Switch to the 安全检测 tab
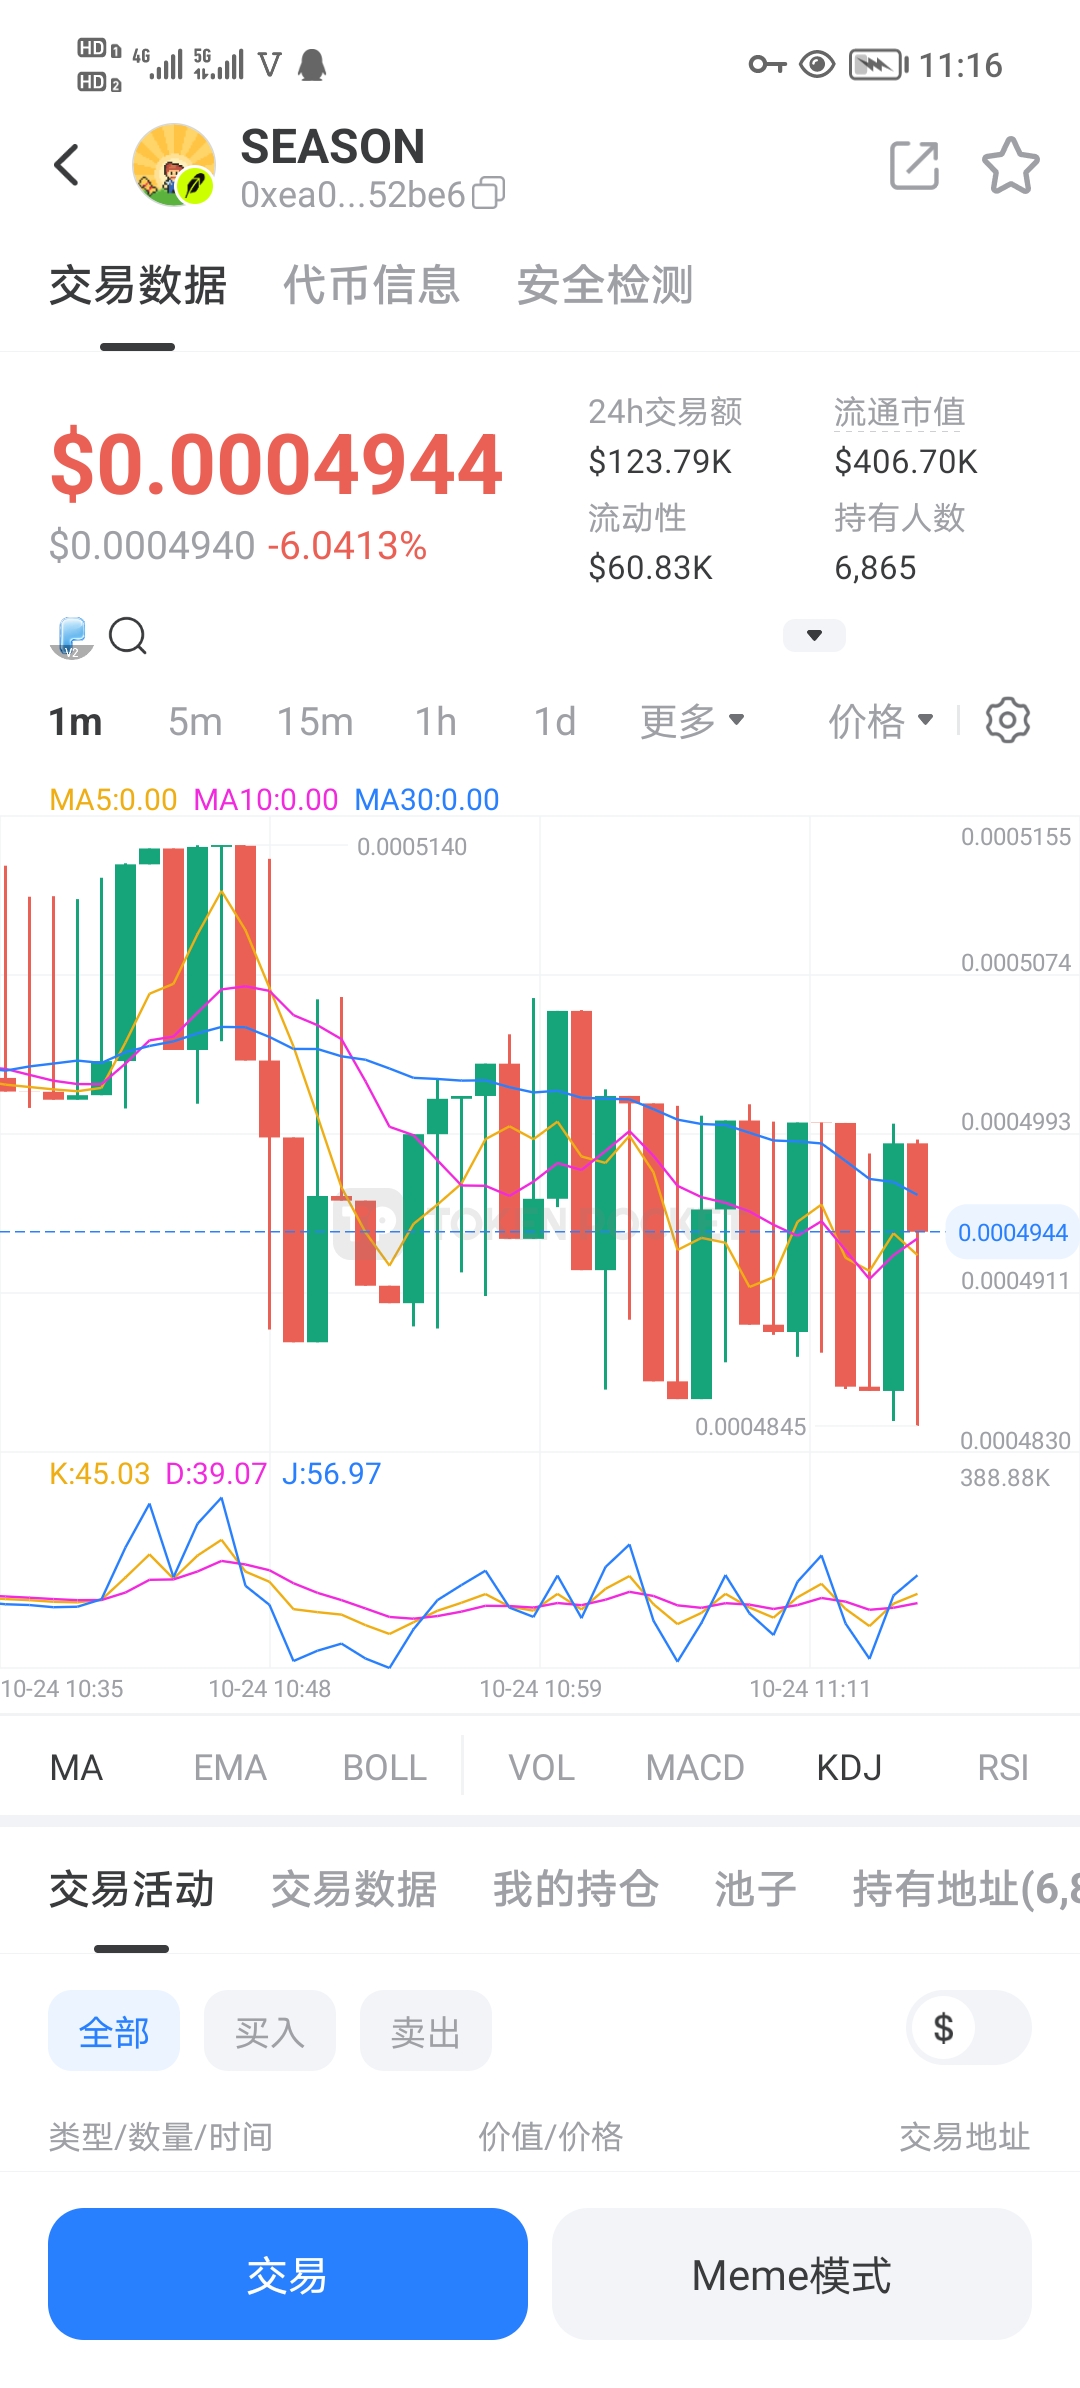The image size is (1080, 2388). pyautogui.click(x=605, y=285)
